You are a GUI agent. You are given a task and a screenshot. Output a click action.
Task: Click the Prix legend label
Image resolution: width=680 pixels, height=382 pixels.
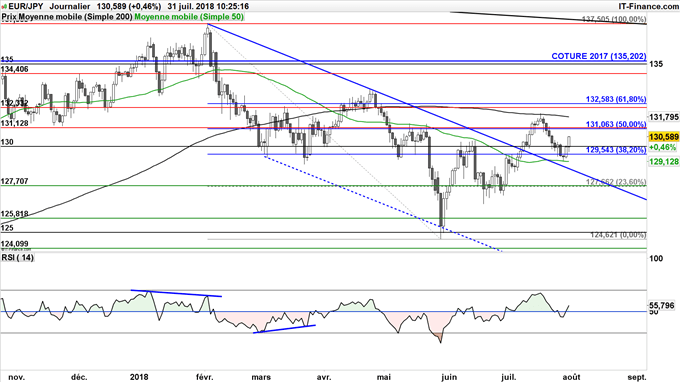tap(9, 17)
